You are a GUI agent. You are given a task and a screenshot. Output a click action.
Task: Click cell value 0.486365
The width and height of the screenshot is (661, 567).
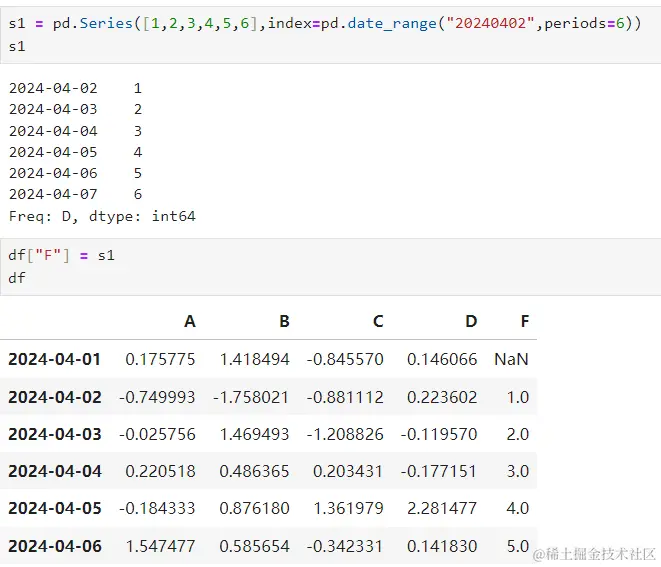pos(255,471)
